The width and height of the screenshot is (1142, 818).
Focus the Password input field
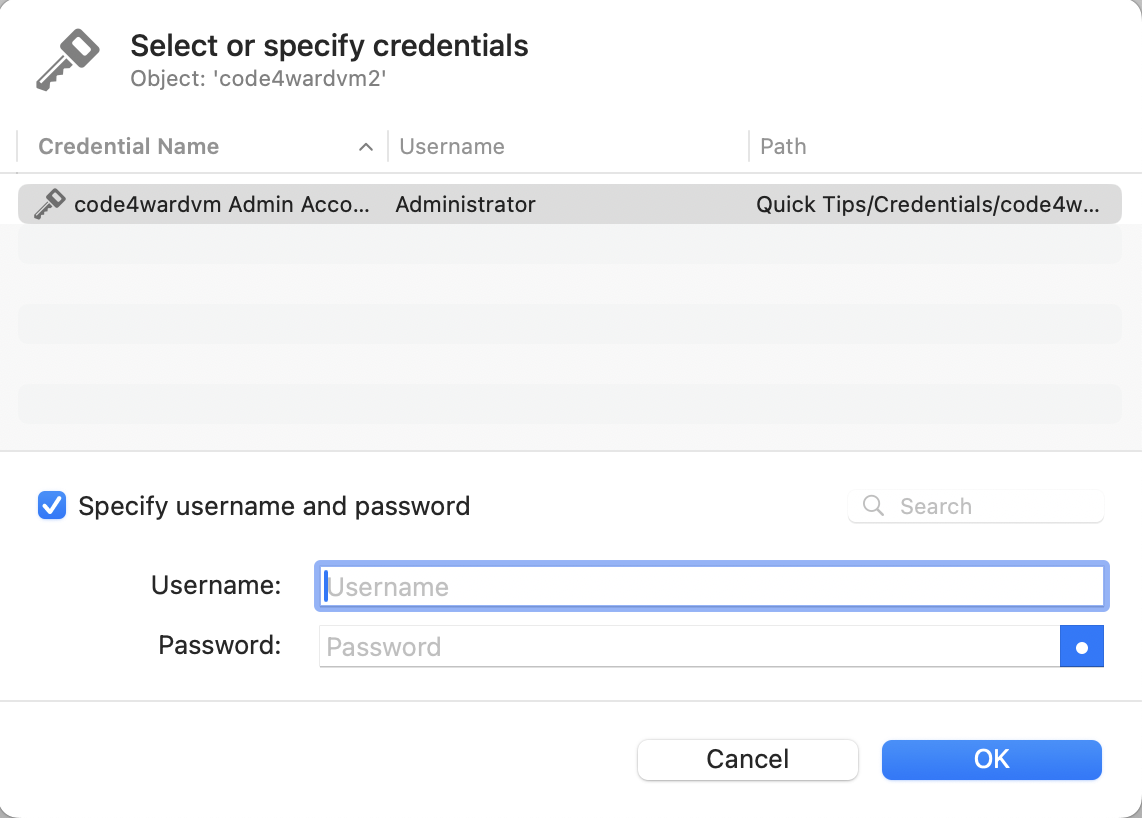[689, 646]
